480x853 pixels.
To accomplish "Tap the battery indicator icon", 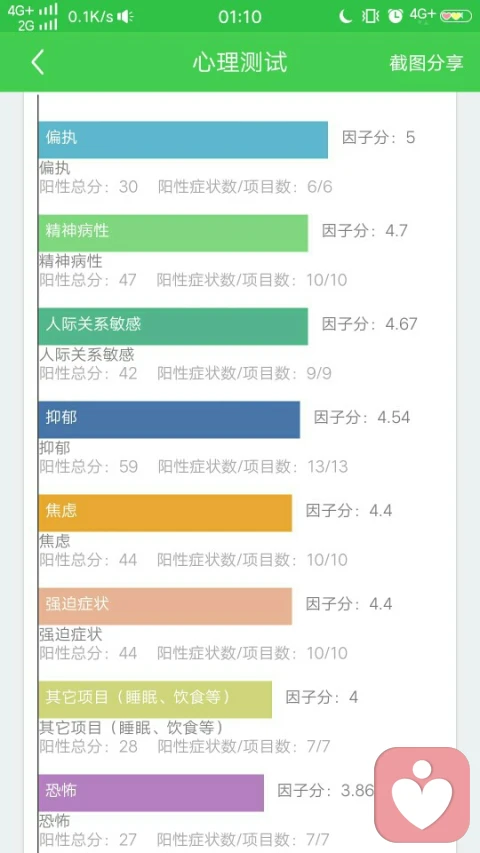I will (456, 16).
